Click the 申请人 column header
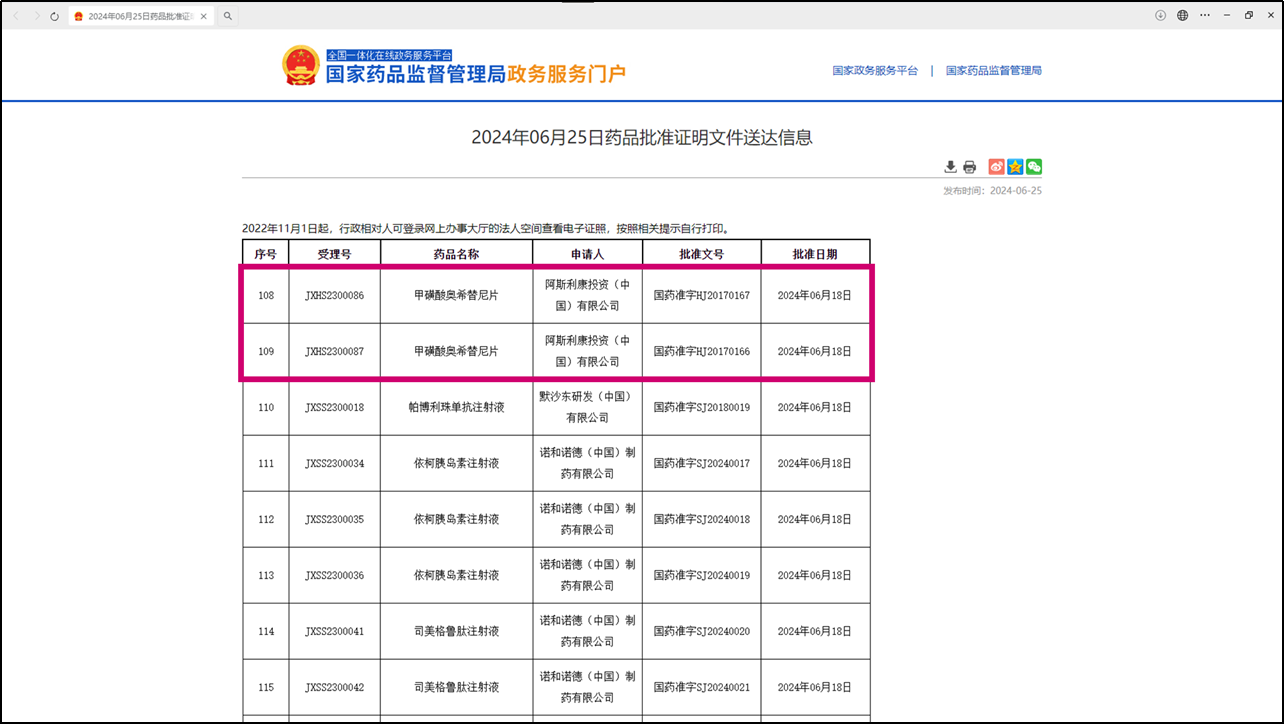The image size is (1286, 726). 587,254
